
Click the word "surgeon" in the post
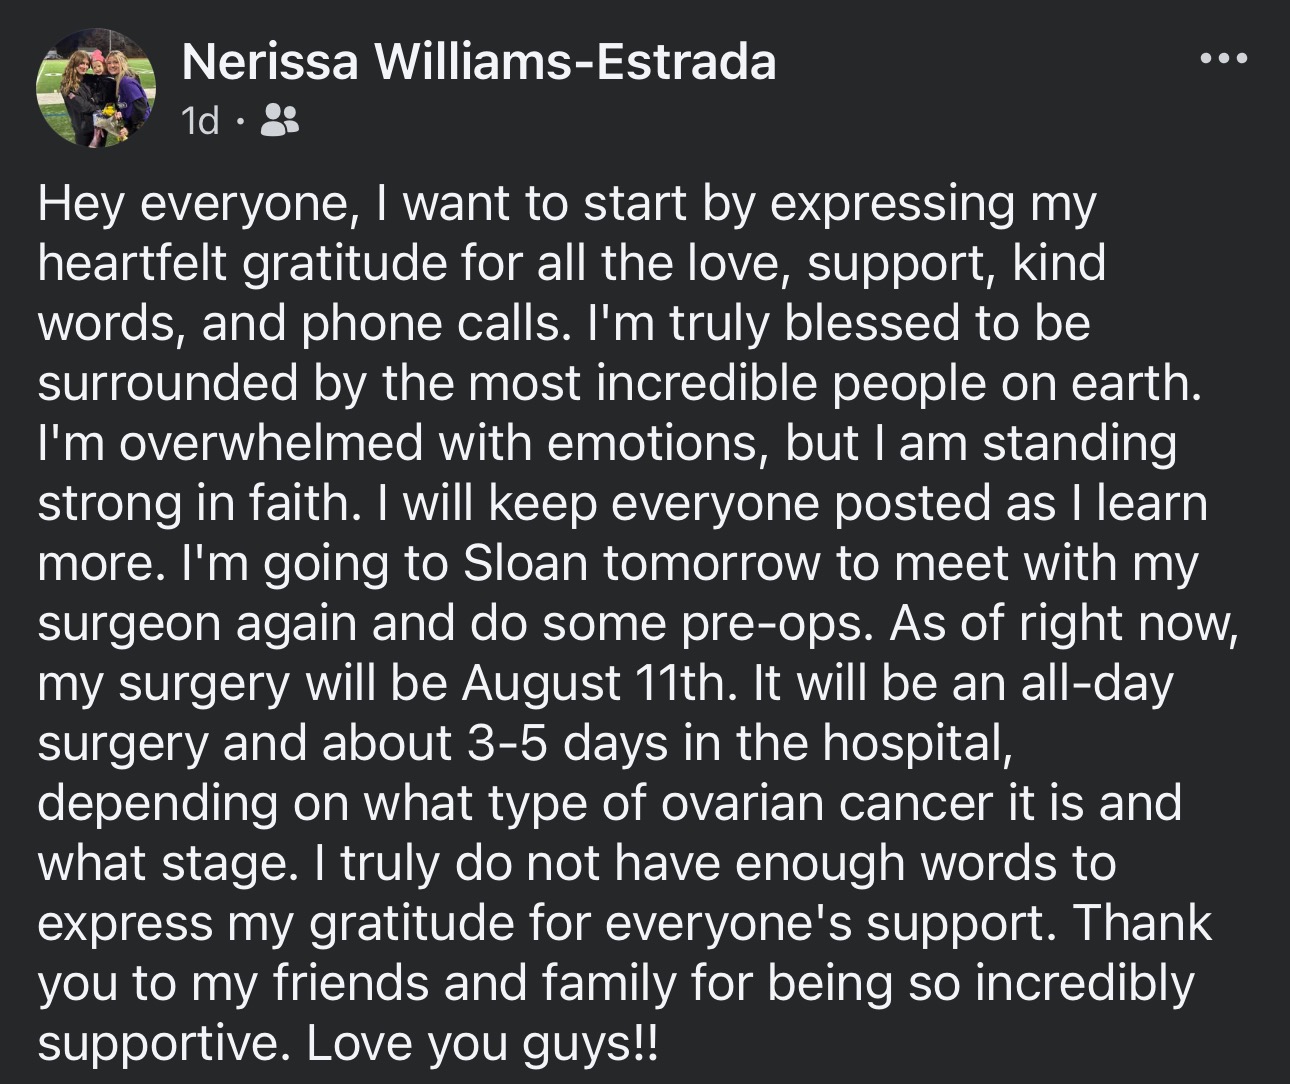coord(128,624)
